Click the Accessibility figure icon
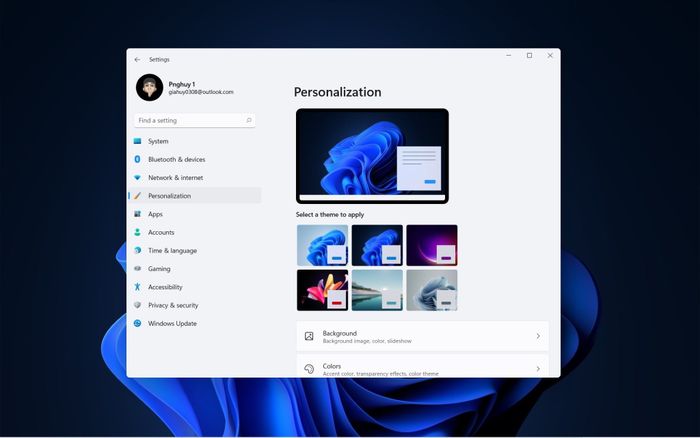 coord(138,287)
